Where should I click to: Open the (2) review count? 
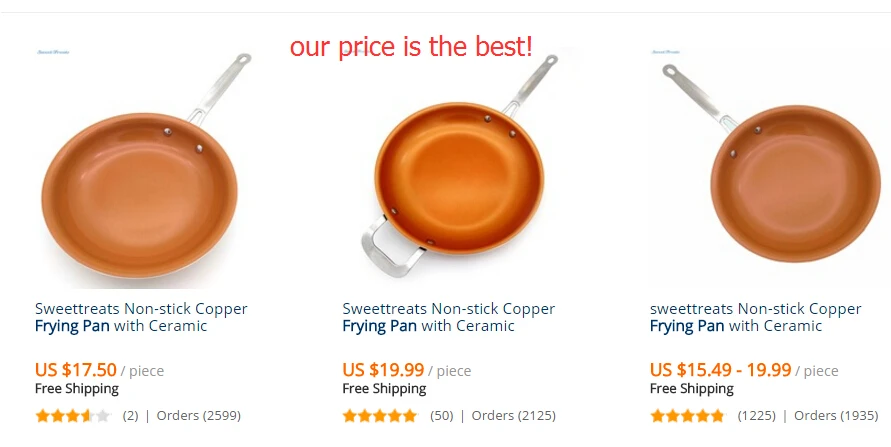click(x=130, y=415)
